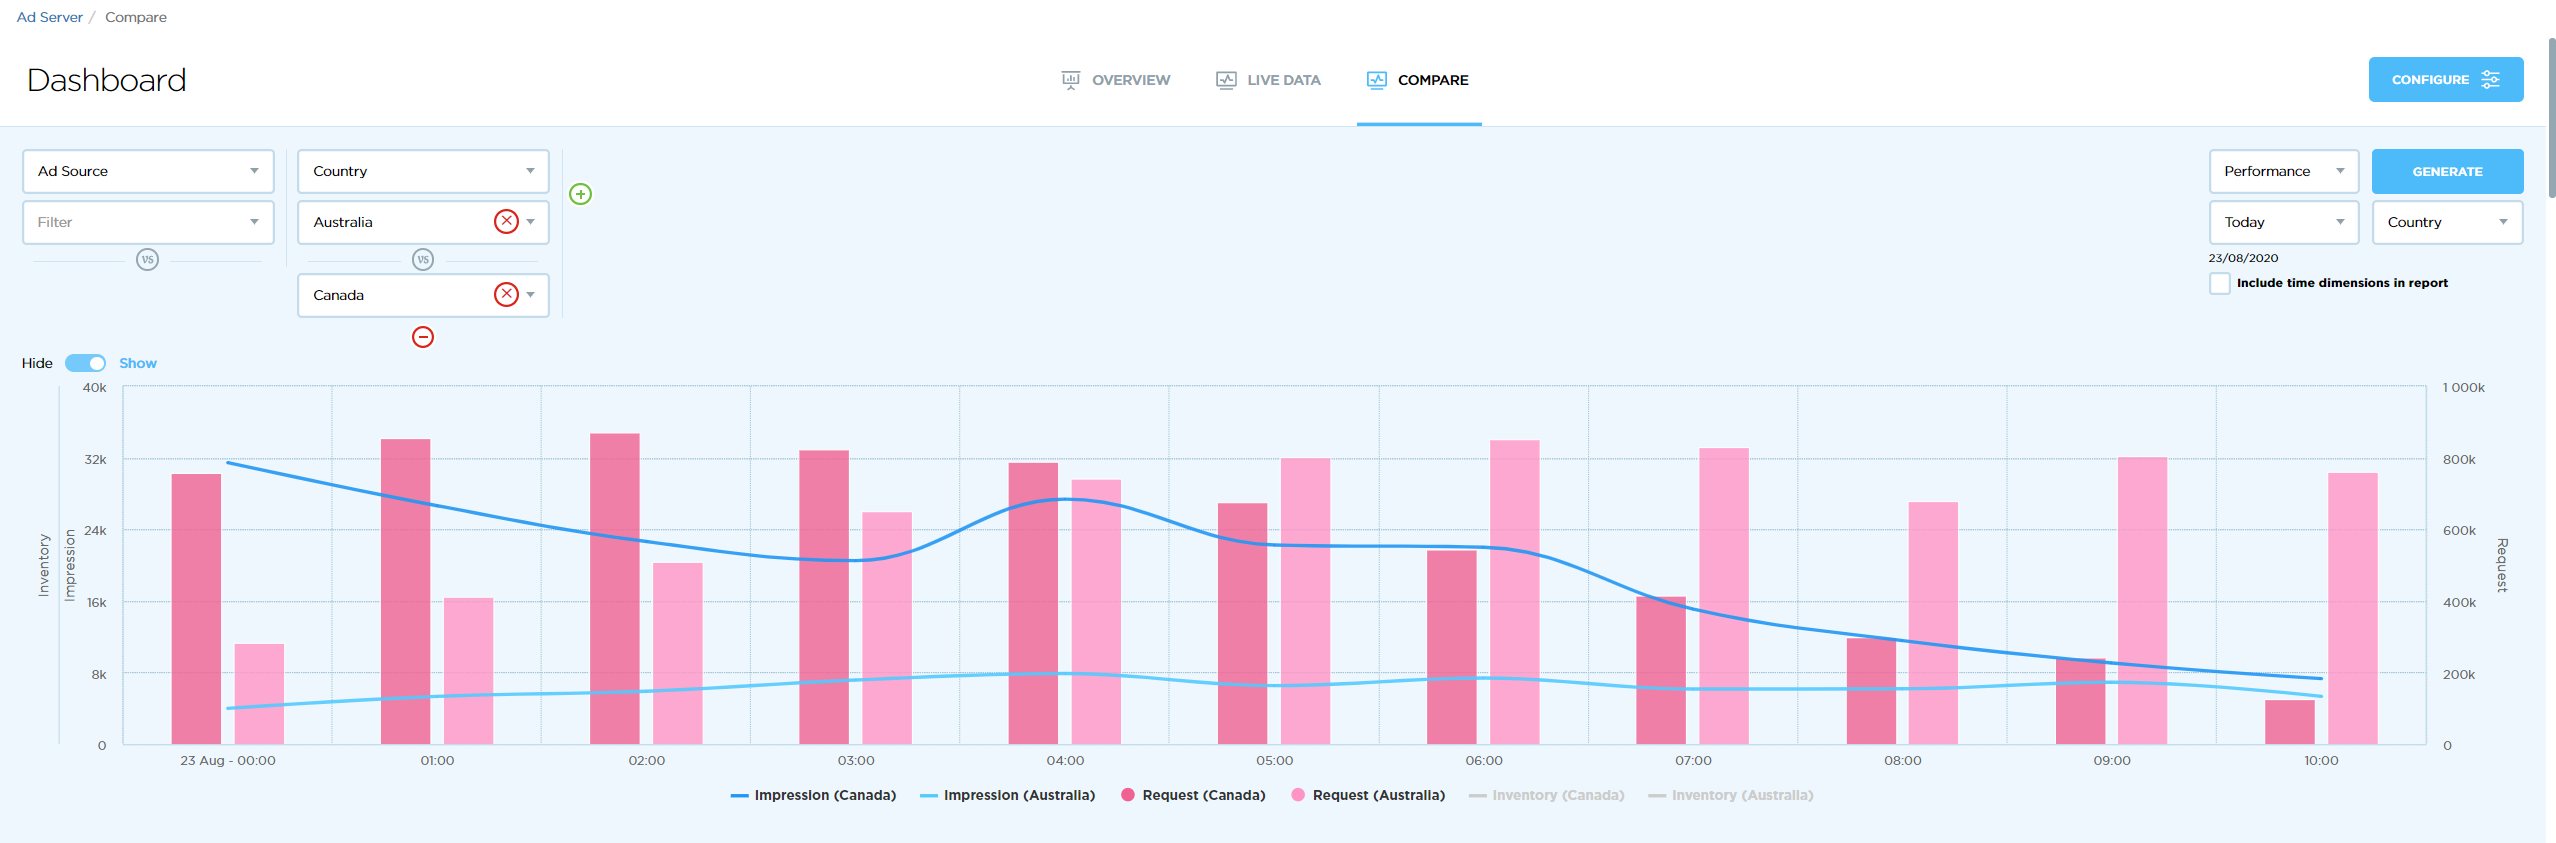Viewport: 2556px width, 843px height.
Task: Enable Include time dimensions in report checkbox
Action: [x=2220, y=283]
